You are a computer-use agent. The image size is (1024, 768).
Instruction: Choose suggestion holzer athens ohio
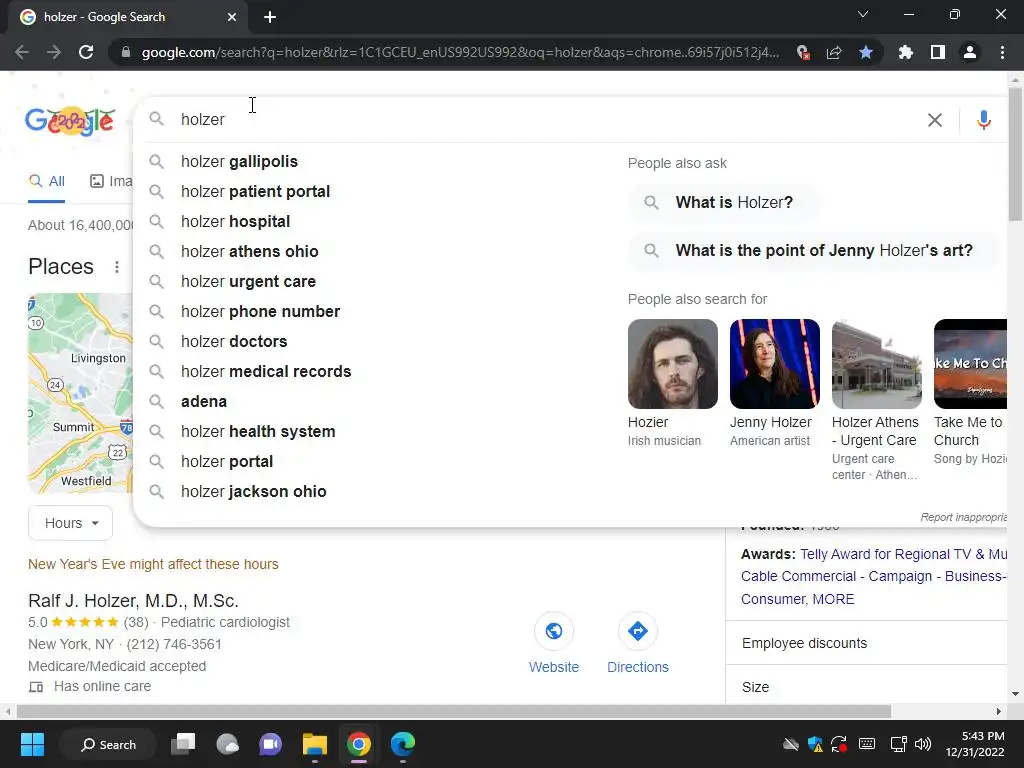pyautogui.click(x=249, y=251)
